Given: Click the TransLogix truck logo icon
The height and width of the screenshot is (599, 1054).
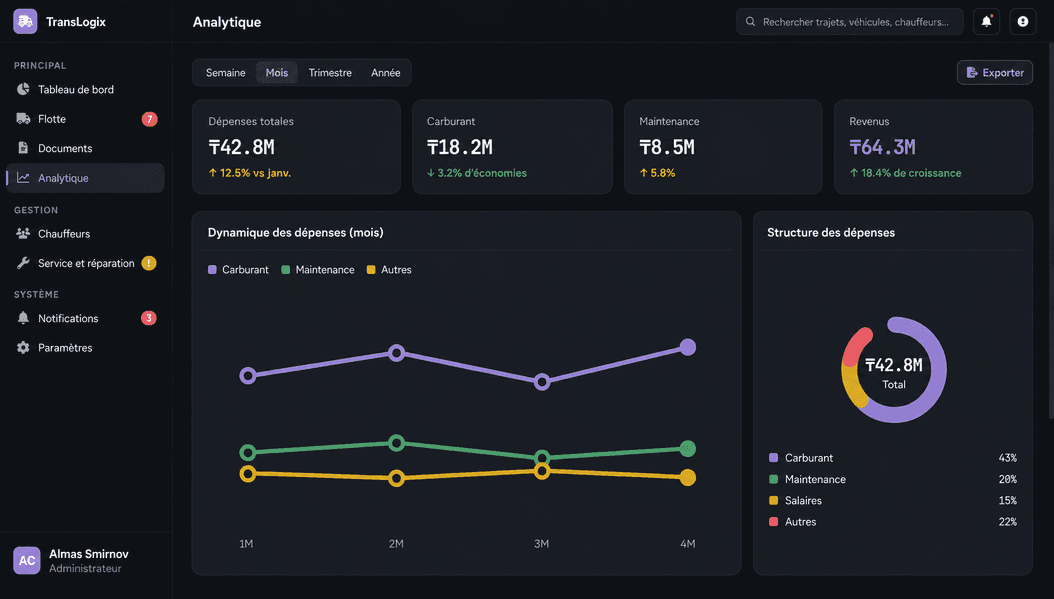Looking at the screenshot, I should (25, 22).
